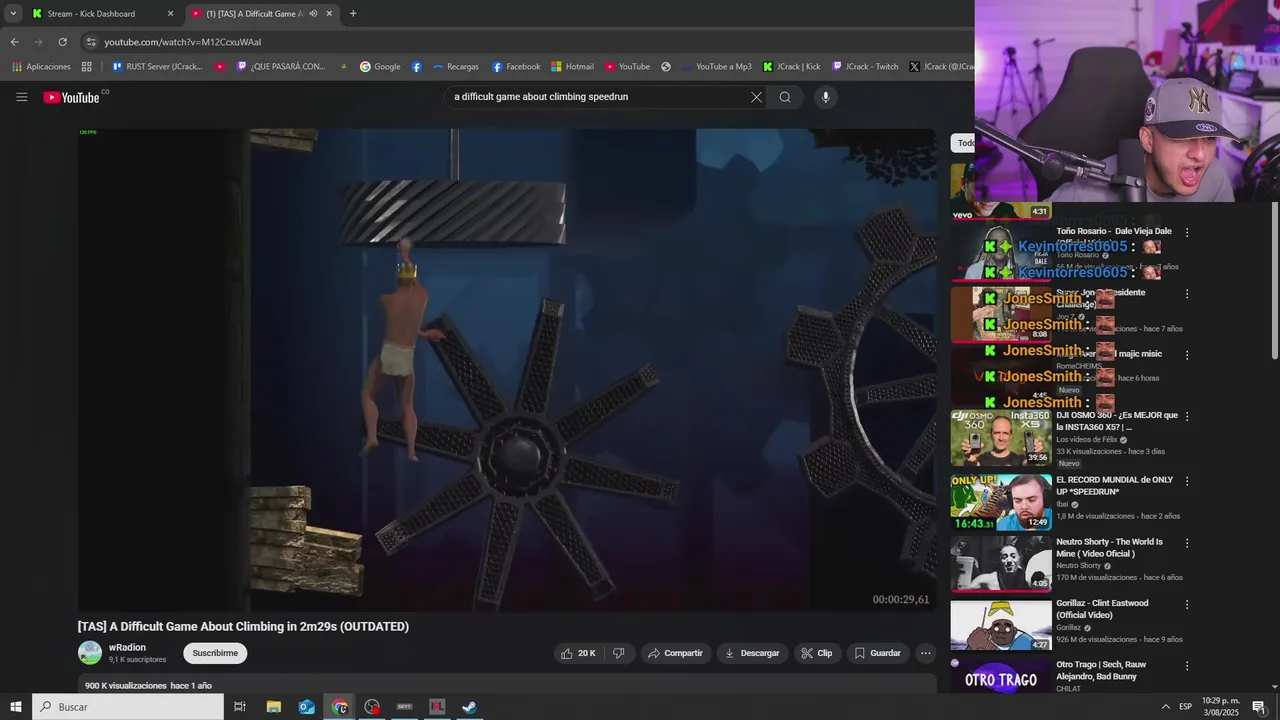Open the Google bookmark

[x=380, y=67]
